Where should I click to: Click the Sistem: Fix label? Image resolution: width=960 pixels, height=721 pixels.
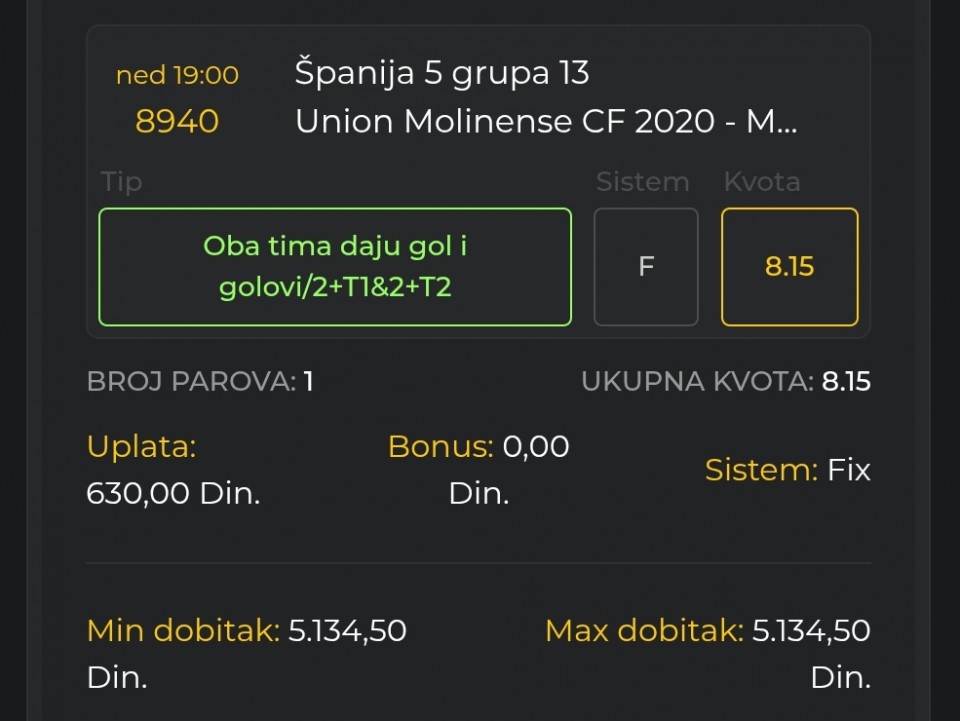787,470
